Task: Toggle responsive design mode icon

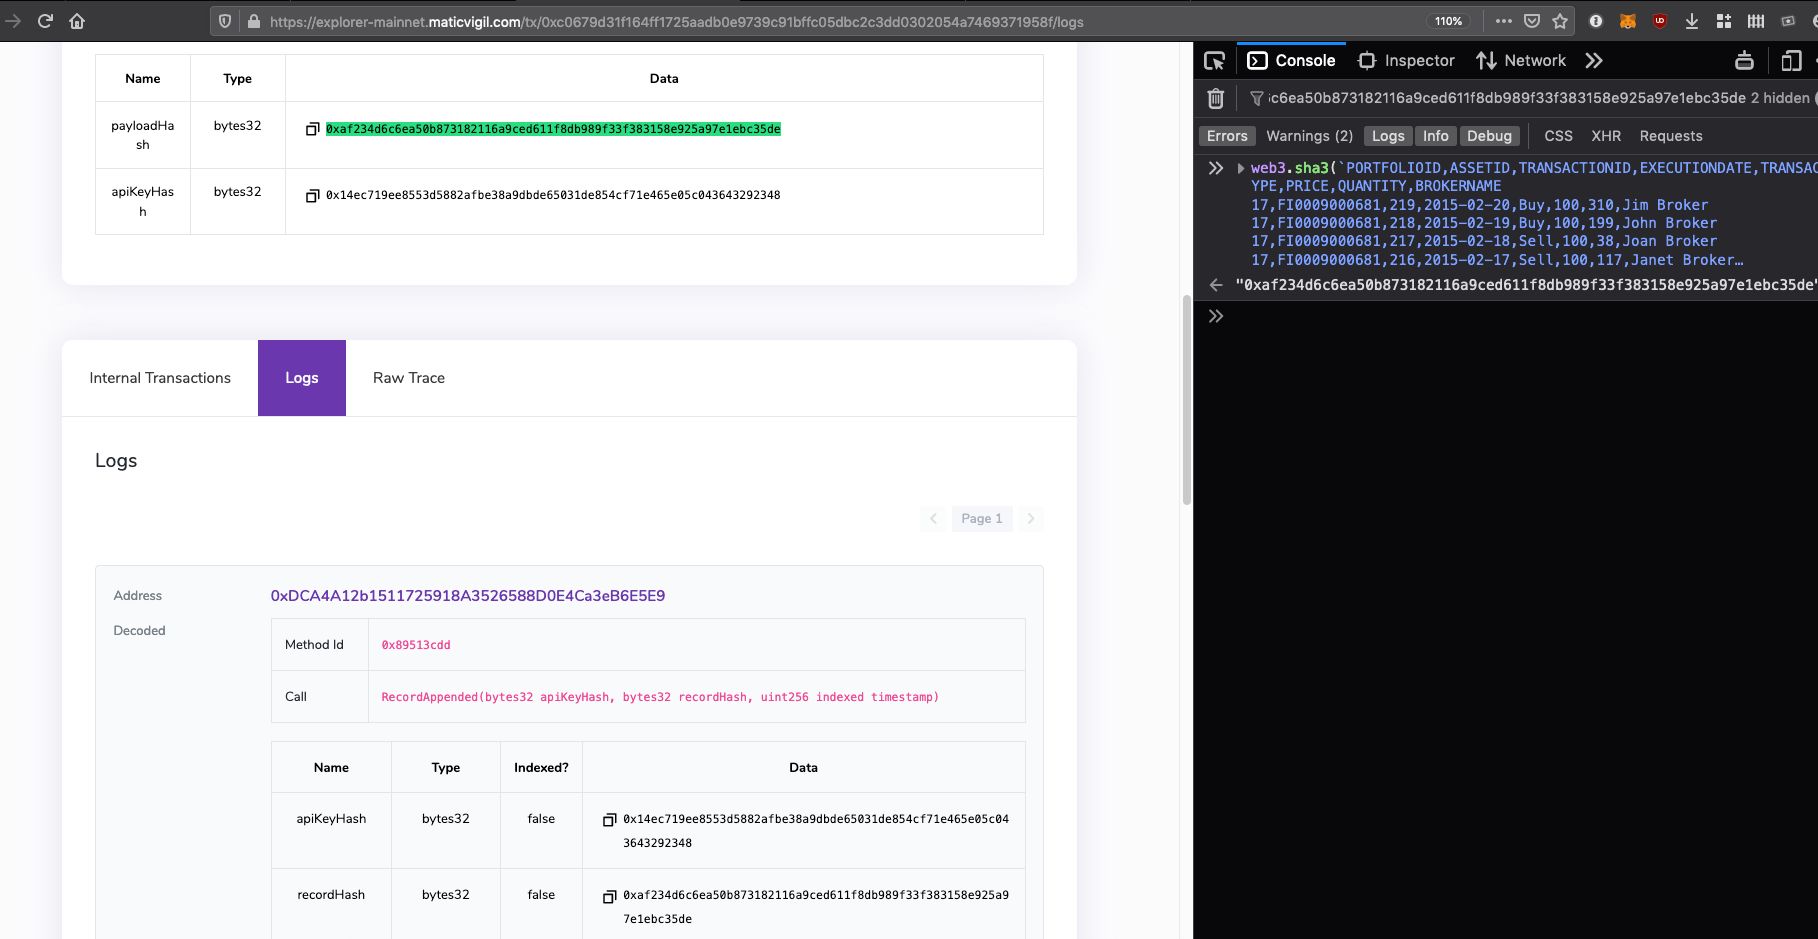Action: click(x=1791, y=61)
